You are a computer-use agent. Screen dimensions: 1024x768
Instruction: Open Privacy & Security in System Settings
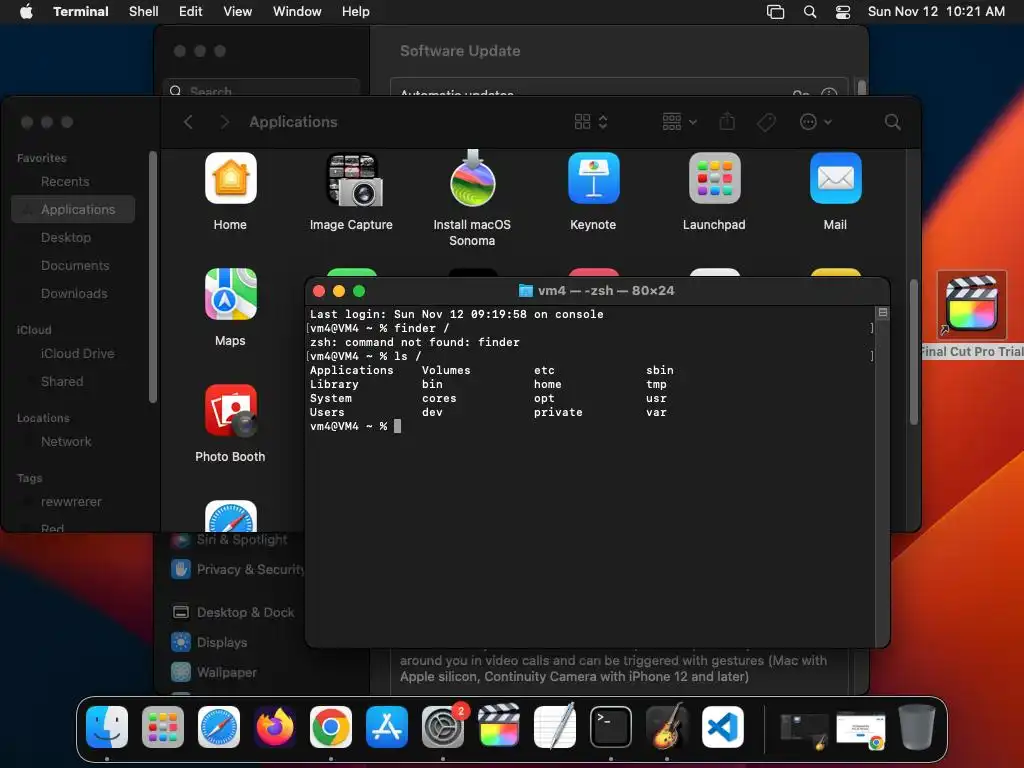pyautogui.click(x=238, y=569)
